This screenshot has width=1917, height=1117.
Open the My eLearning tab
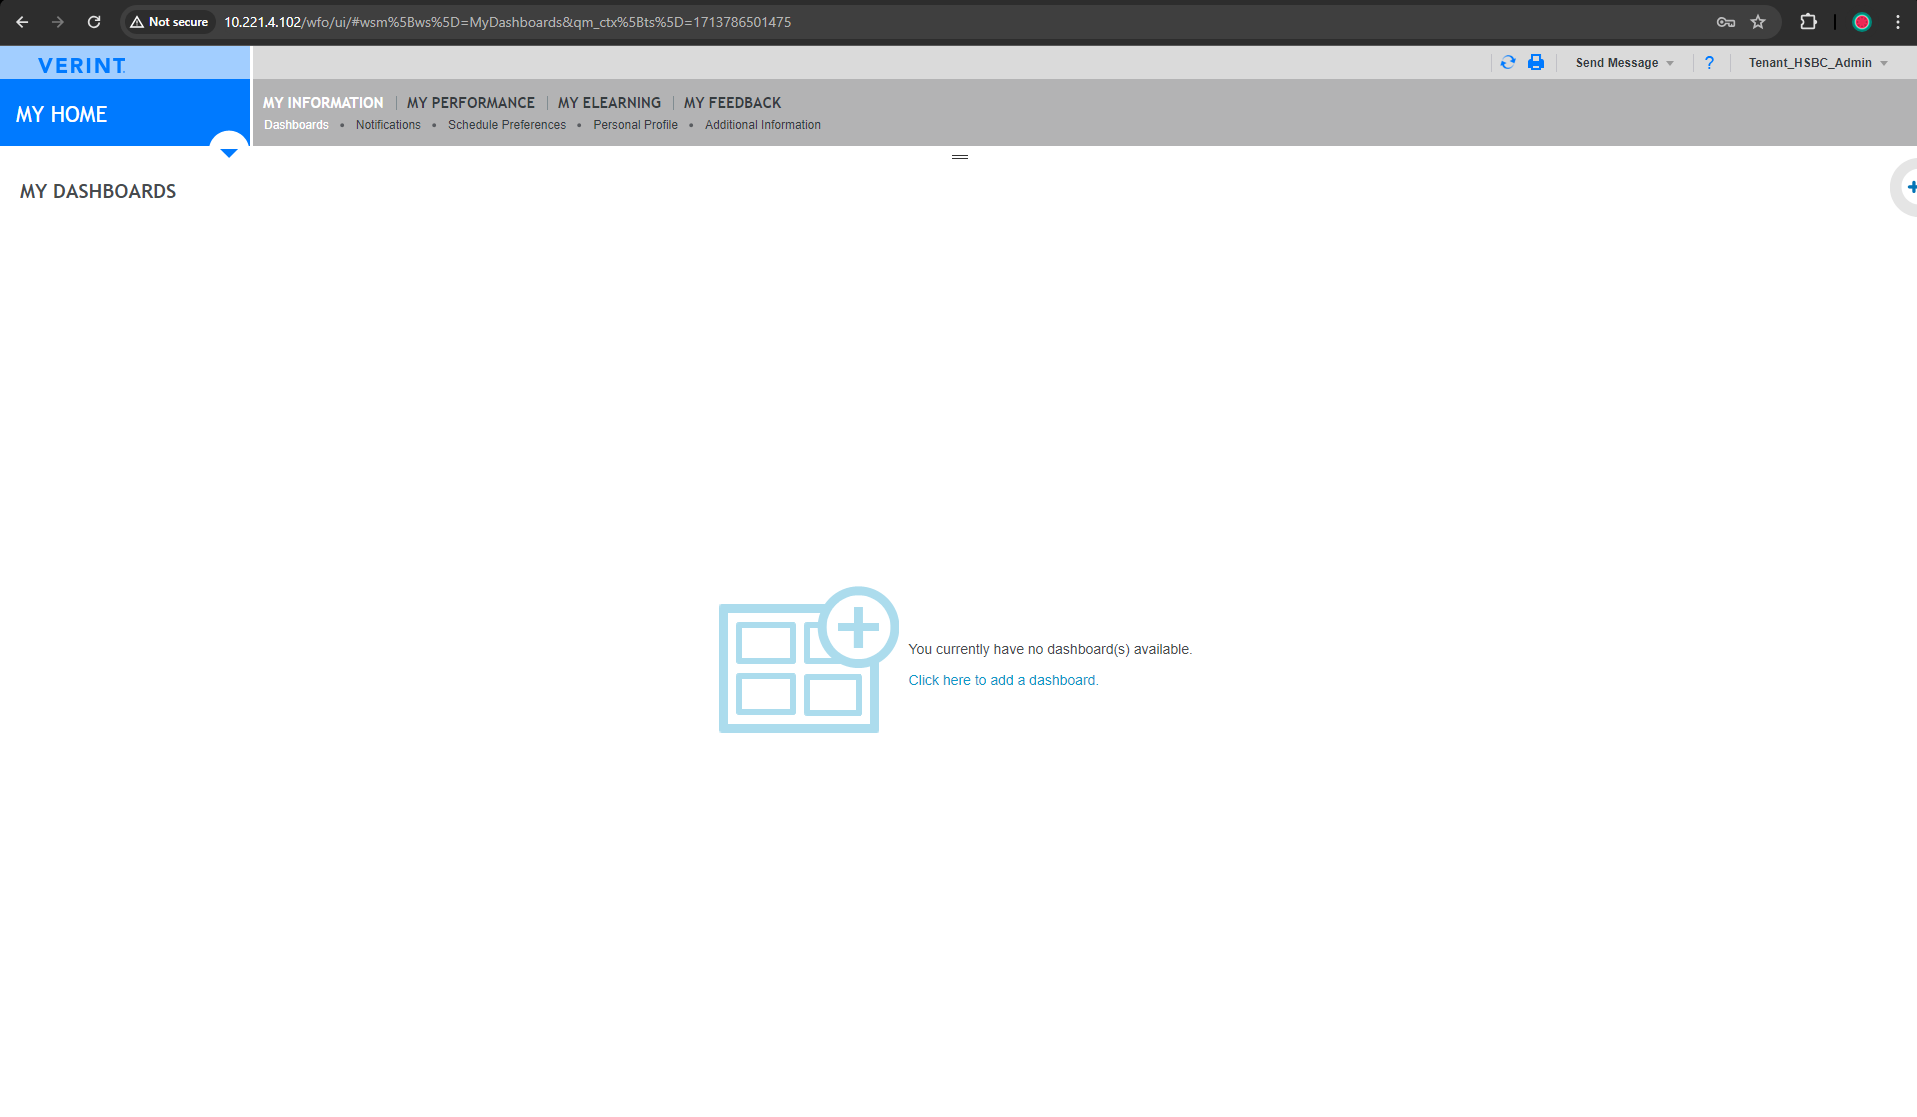[x=609, y=103]
